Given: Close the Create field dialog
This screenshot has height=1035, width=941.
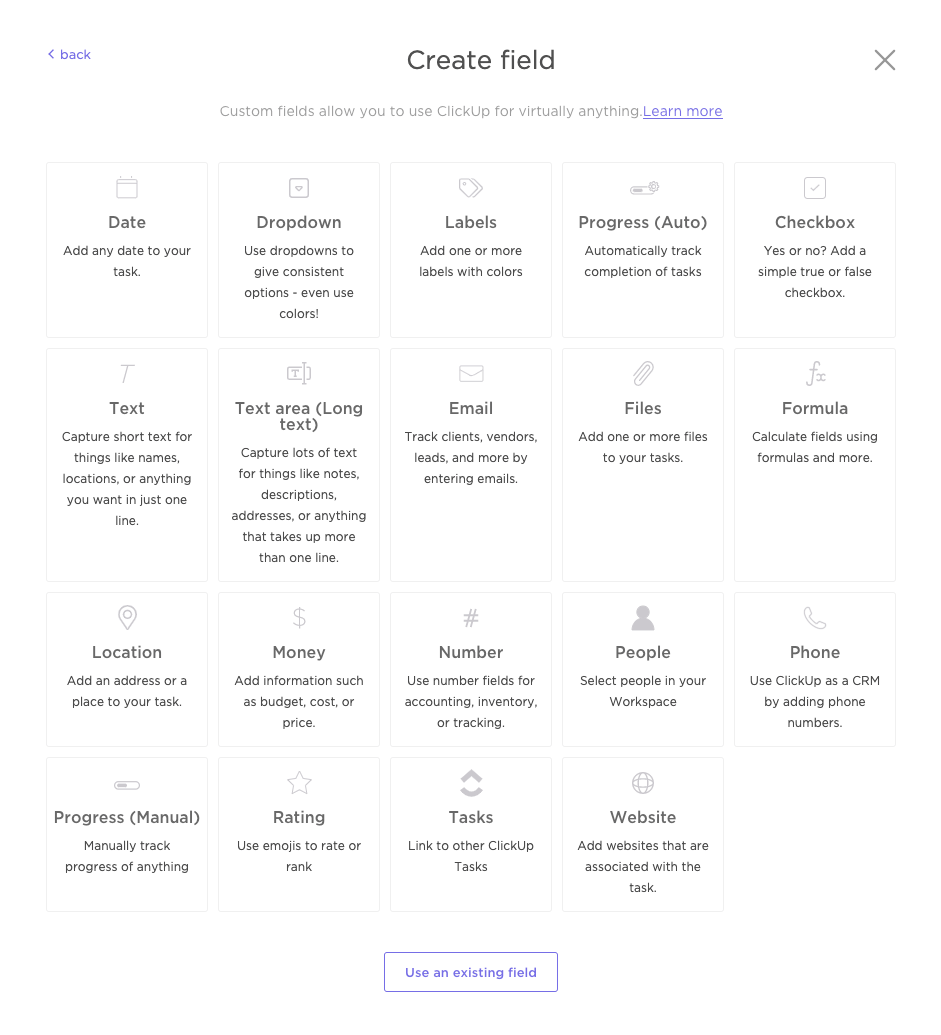Looking at the screenshot, I should coord(884,60).
